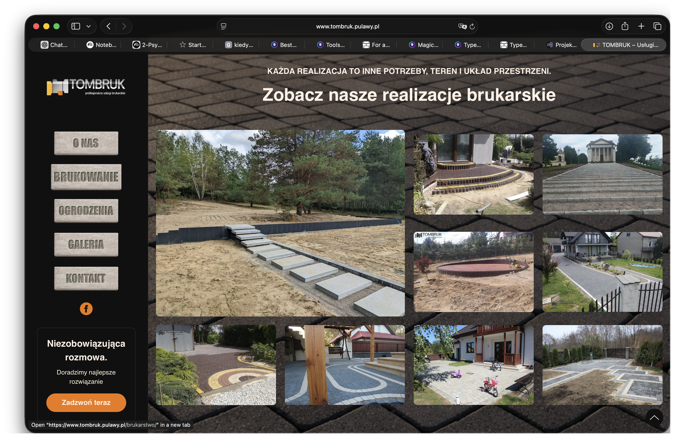Switch to the Chat... tab
This screenshot has width=695, height=447.
(54, 45)
